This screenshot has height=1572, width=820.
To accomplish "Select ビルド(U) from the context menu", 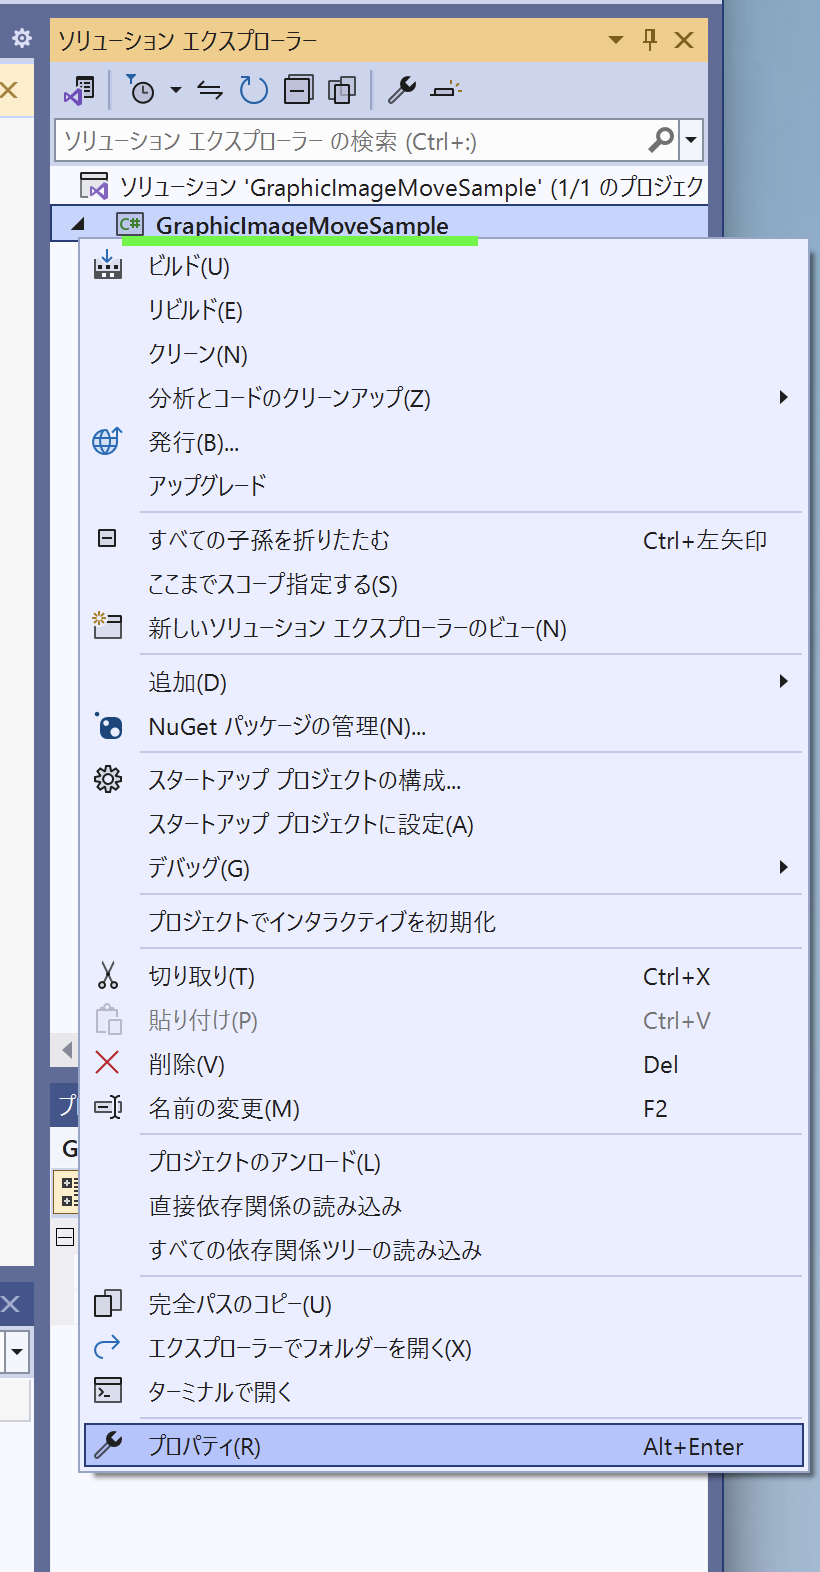I will pyautogui.click(x=200, y=268).
